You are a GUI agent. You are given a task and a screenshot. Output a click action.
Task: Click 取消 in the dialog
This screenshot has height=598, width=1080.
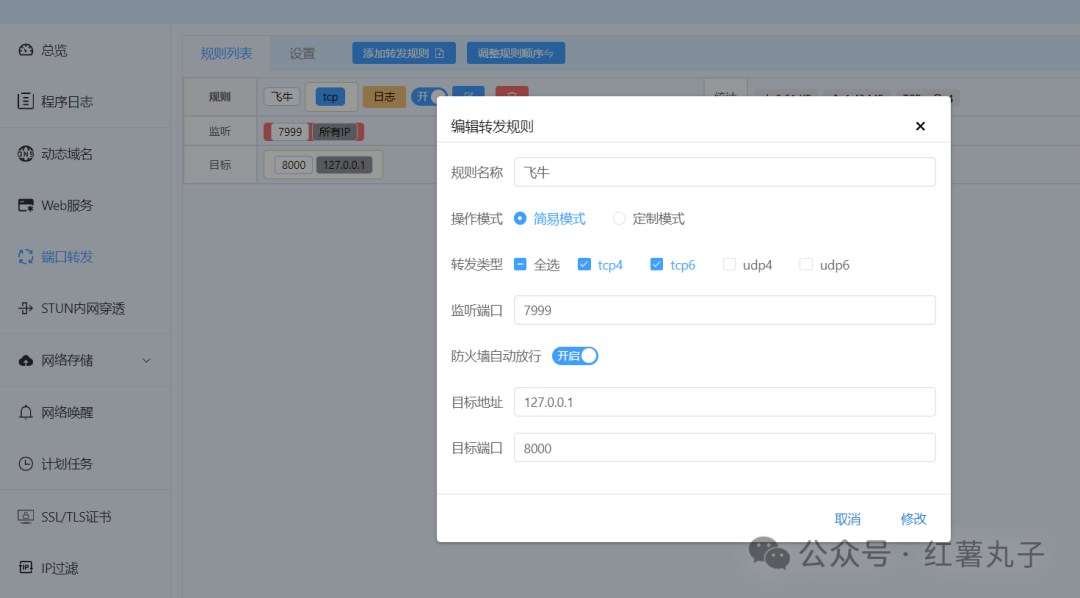click(x=848, y=519)
